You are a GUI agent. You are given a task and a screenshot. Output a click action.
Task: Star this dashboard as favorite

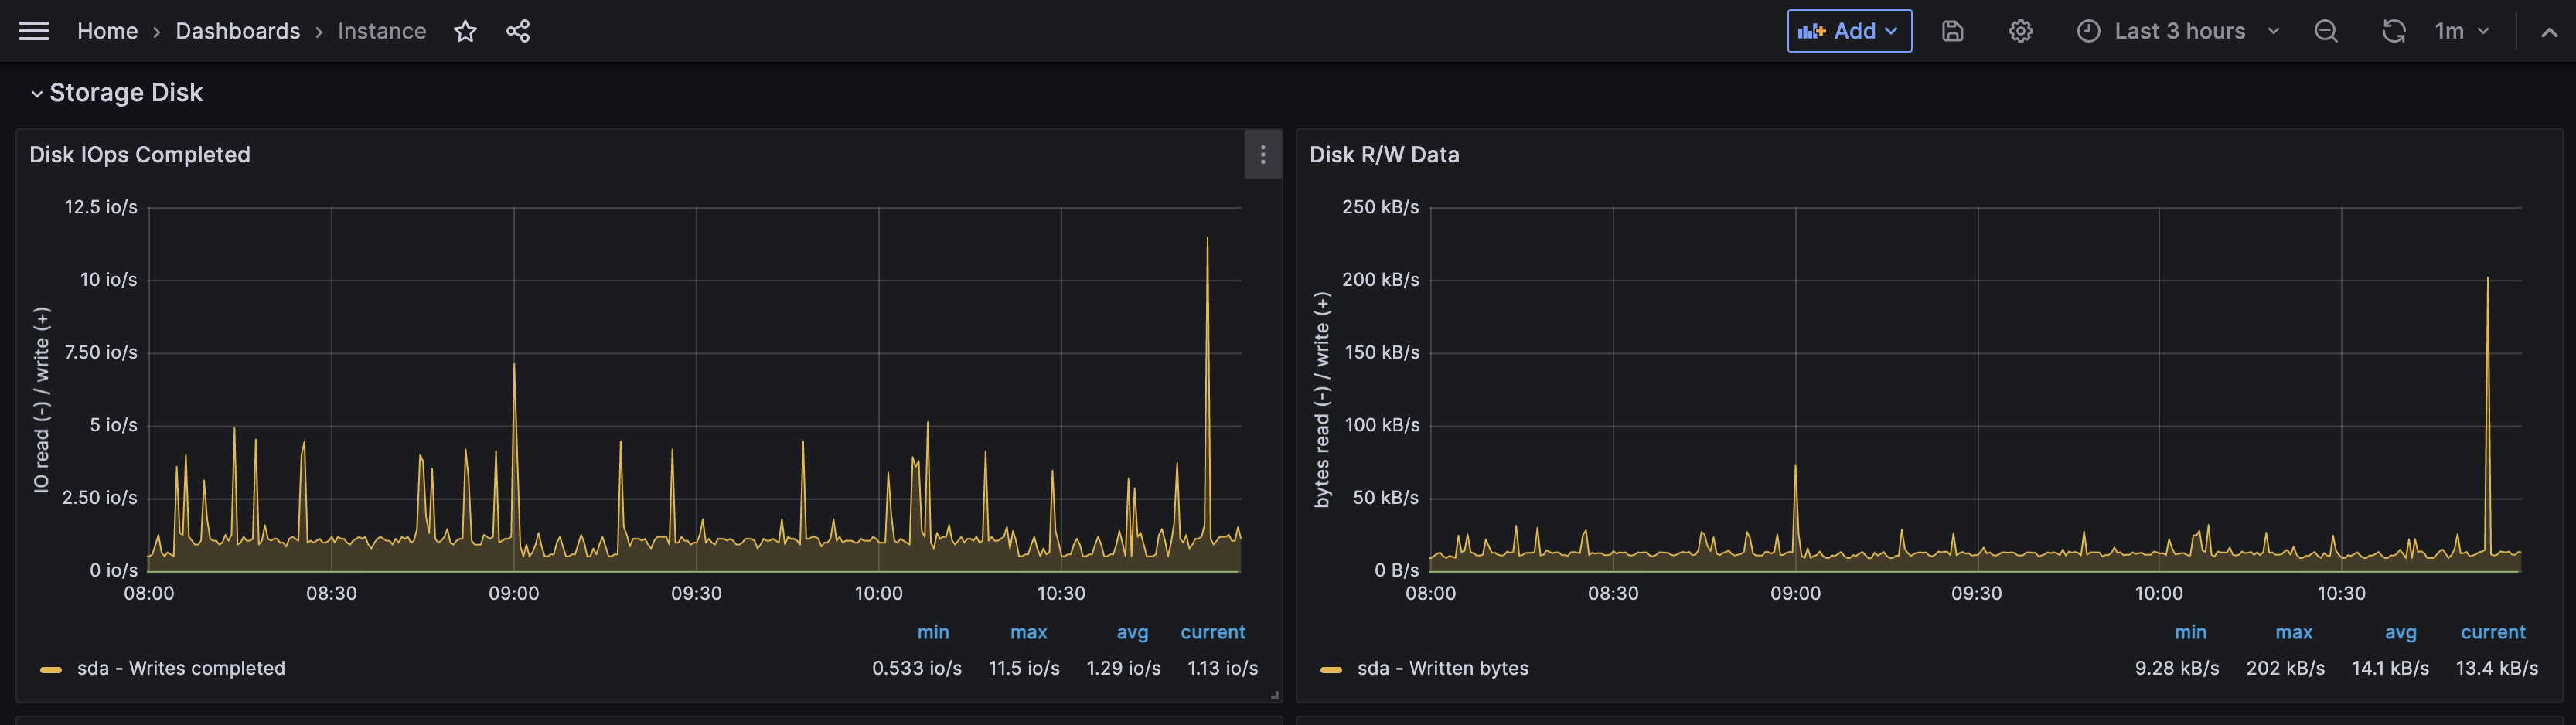[x=465, y=31]
